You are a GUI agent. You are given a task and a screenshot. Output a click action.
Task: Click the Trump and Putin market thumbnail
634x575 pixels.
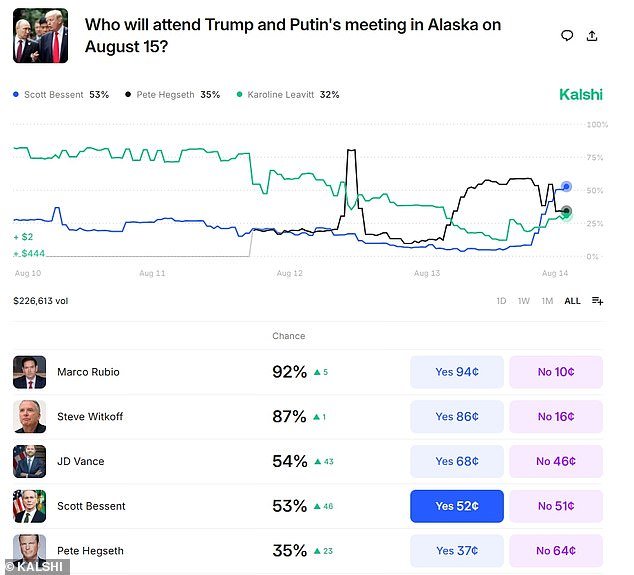pyautogui.click(x=40, y=36)
